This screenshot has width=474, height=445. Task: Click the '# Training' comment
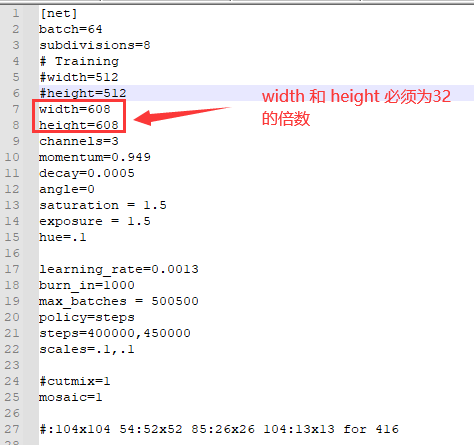[79, 61]
